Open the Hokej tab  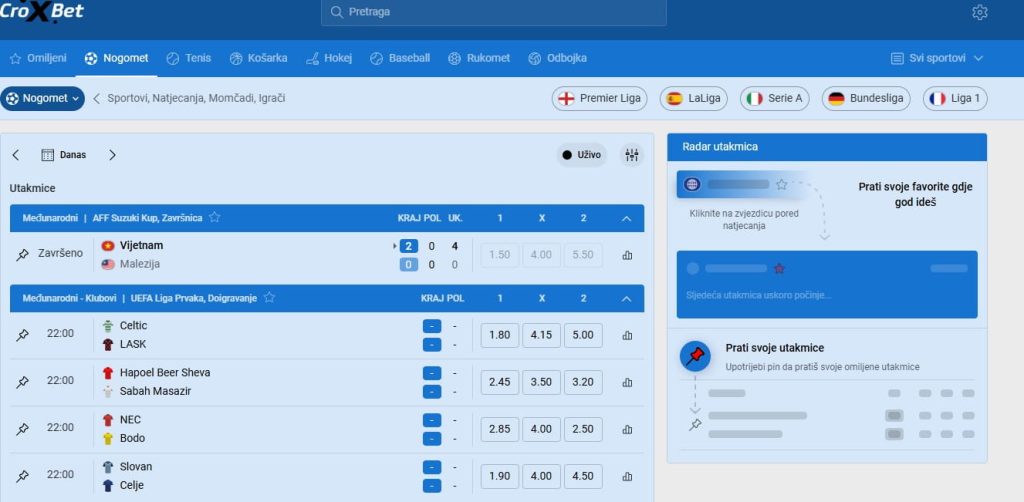coord(329,58)
